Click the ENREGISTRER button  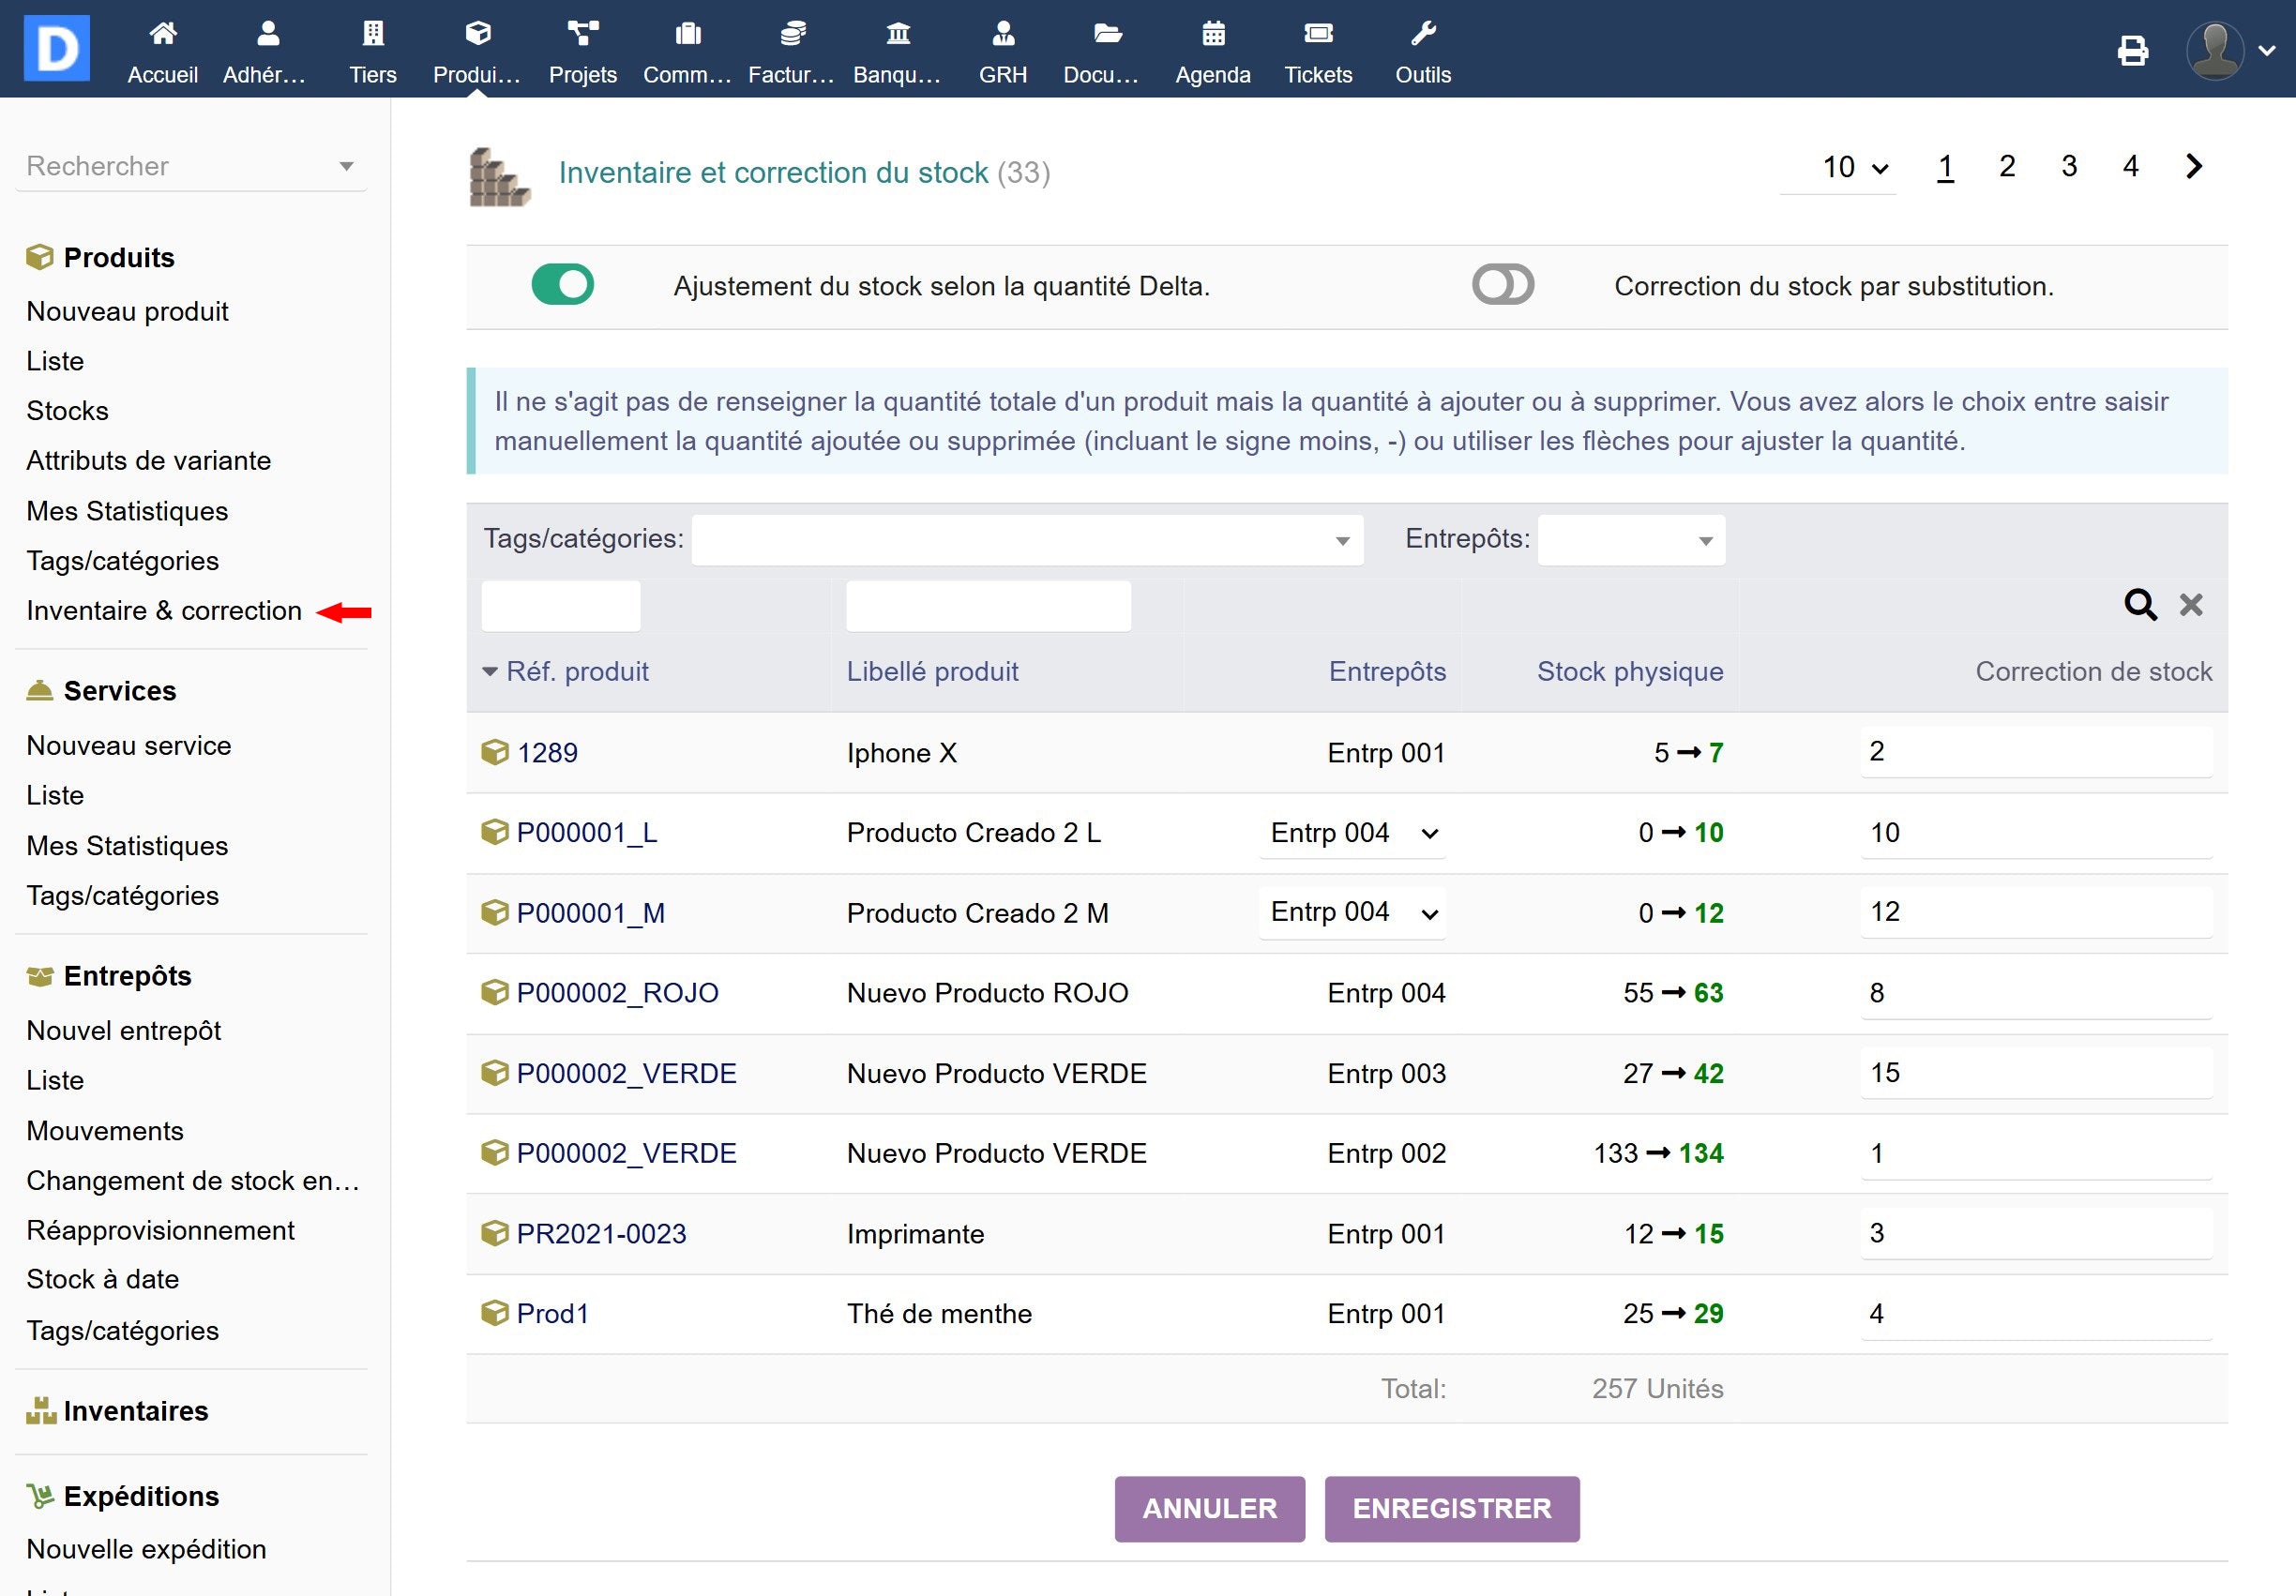(x=1451, y=1508)
